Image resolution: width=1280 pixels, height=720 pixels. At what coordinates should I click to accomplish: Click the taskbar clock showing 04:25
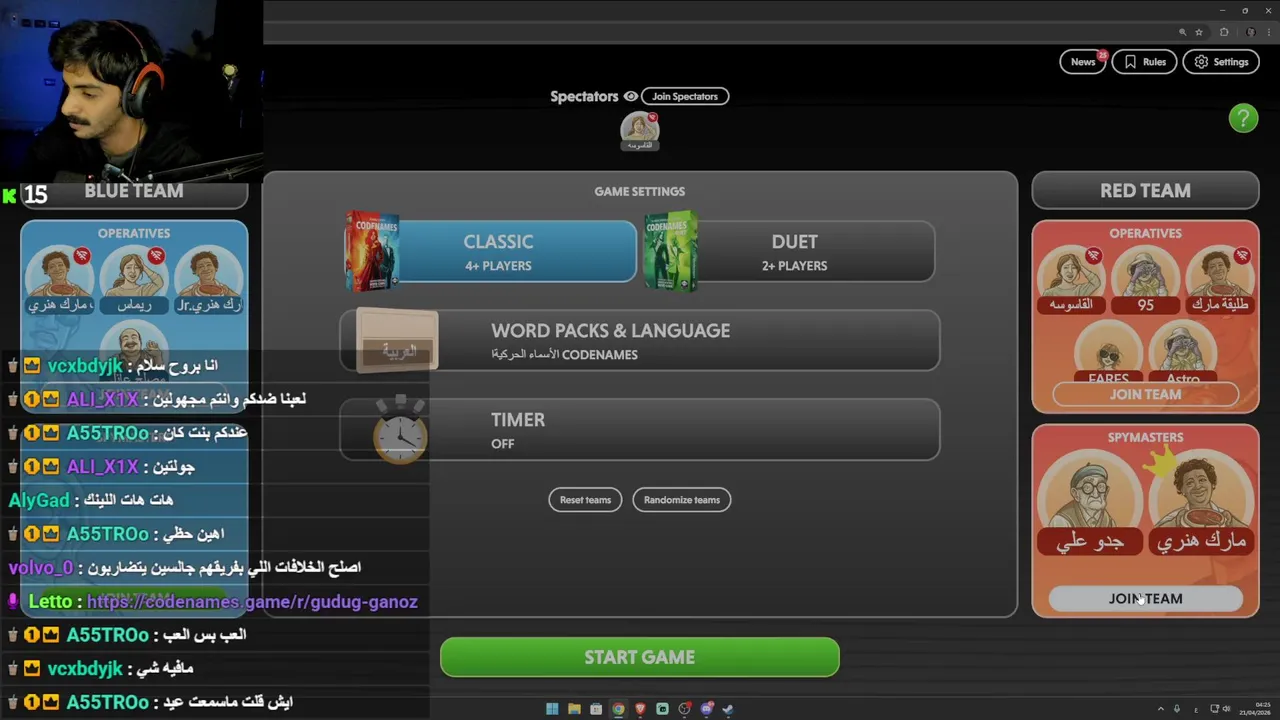[1255, 709]
